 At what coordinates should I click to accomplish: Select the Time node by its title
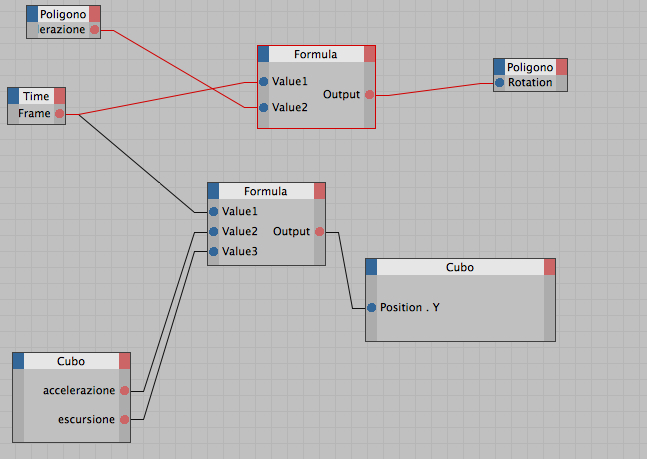36,96
